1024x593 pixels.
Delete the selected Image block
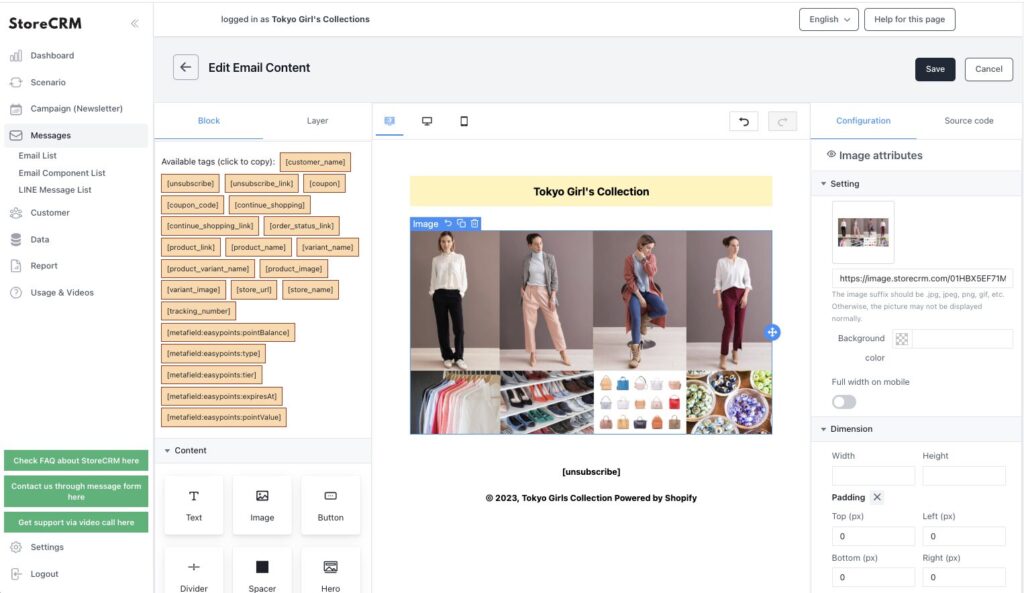(475, 223)
